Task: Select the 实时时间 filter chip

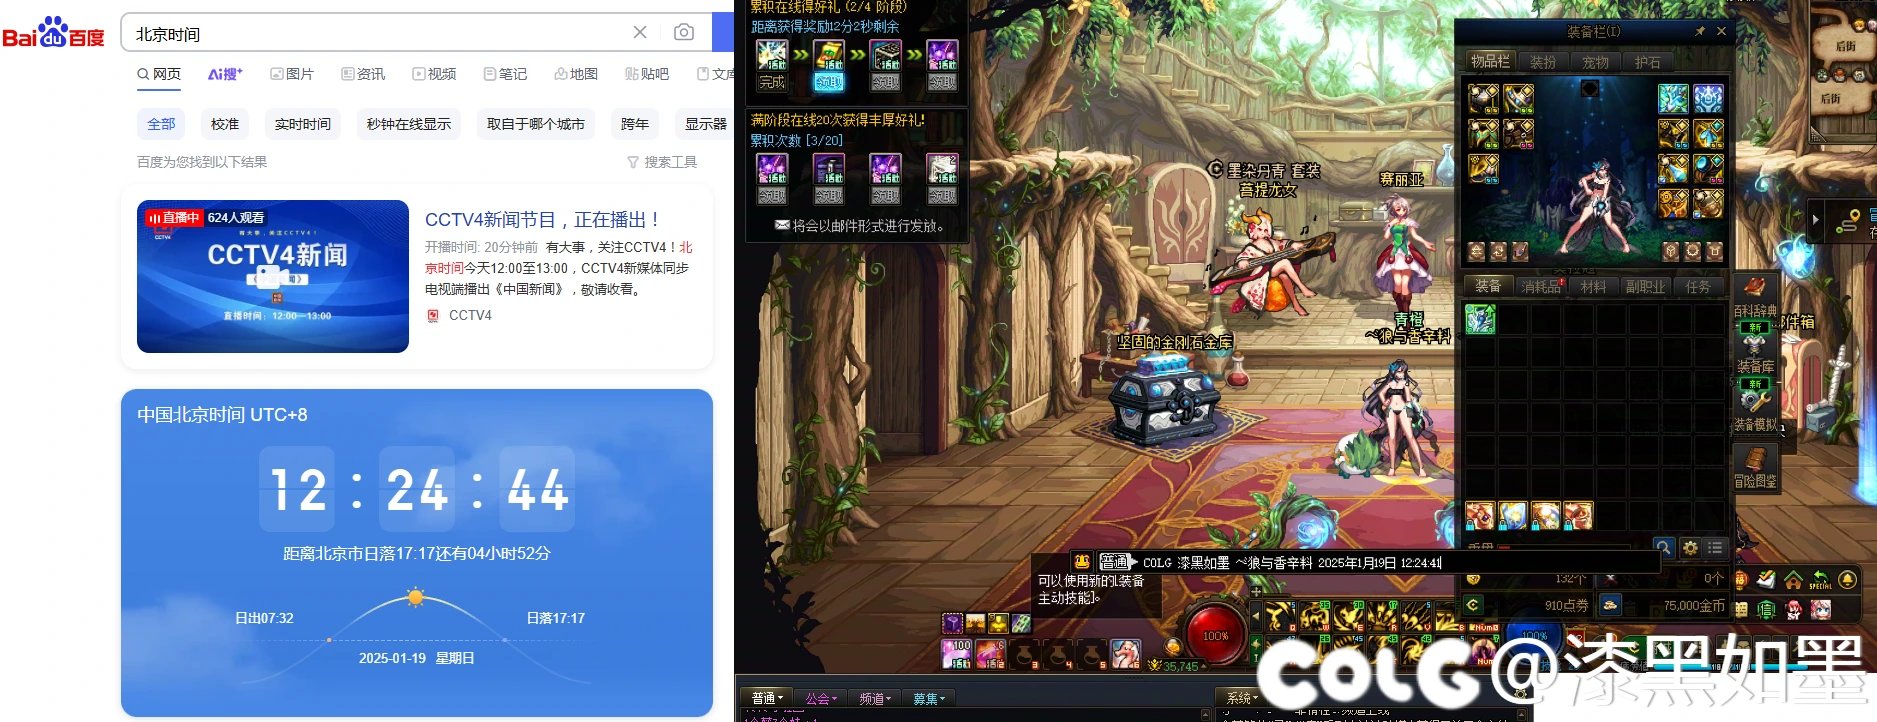Action: (303, 124)
